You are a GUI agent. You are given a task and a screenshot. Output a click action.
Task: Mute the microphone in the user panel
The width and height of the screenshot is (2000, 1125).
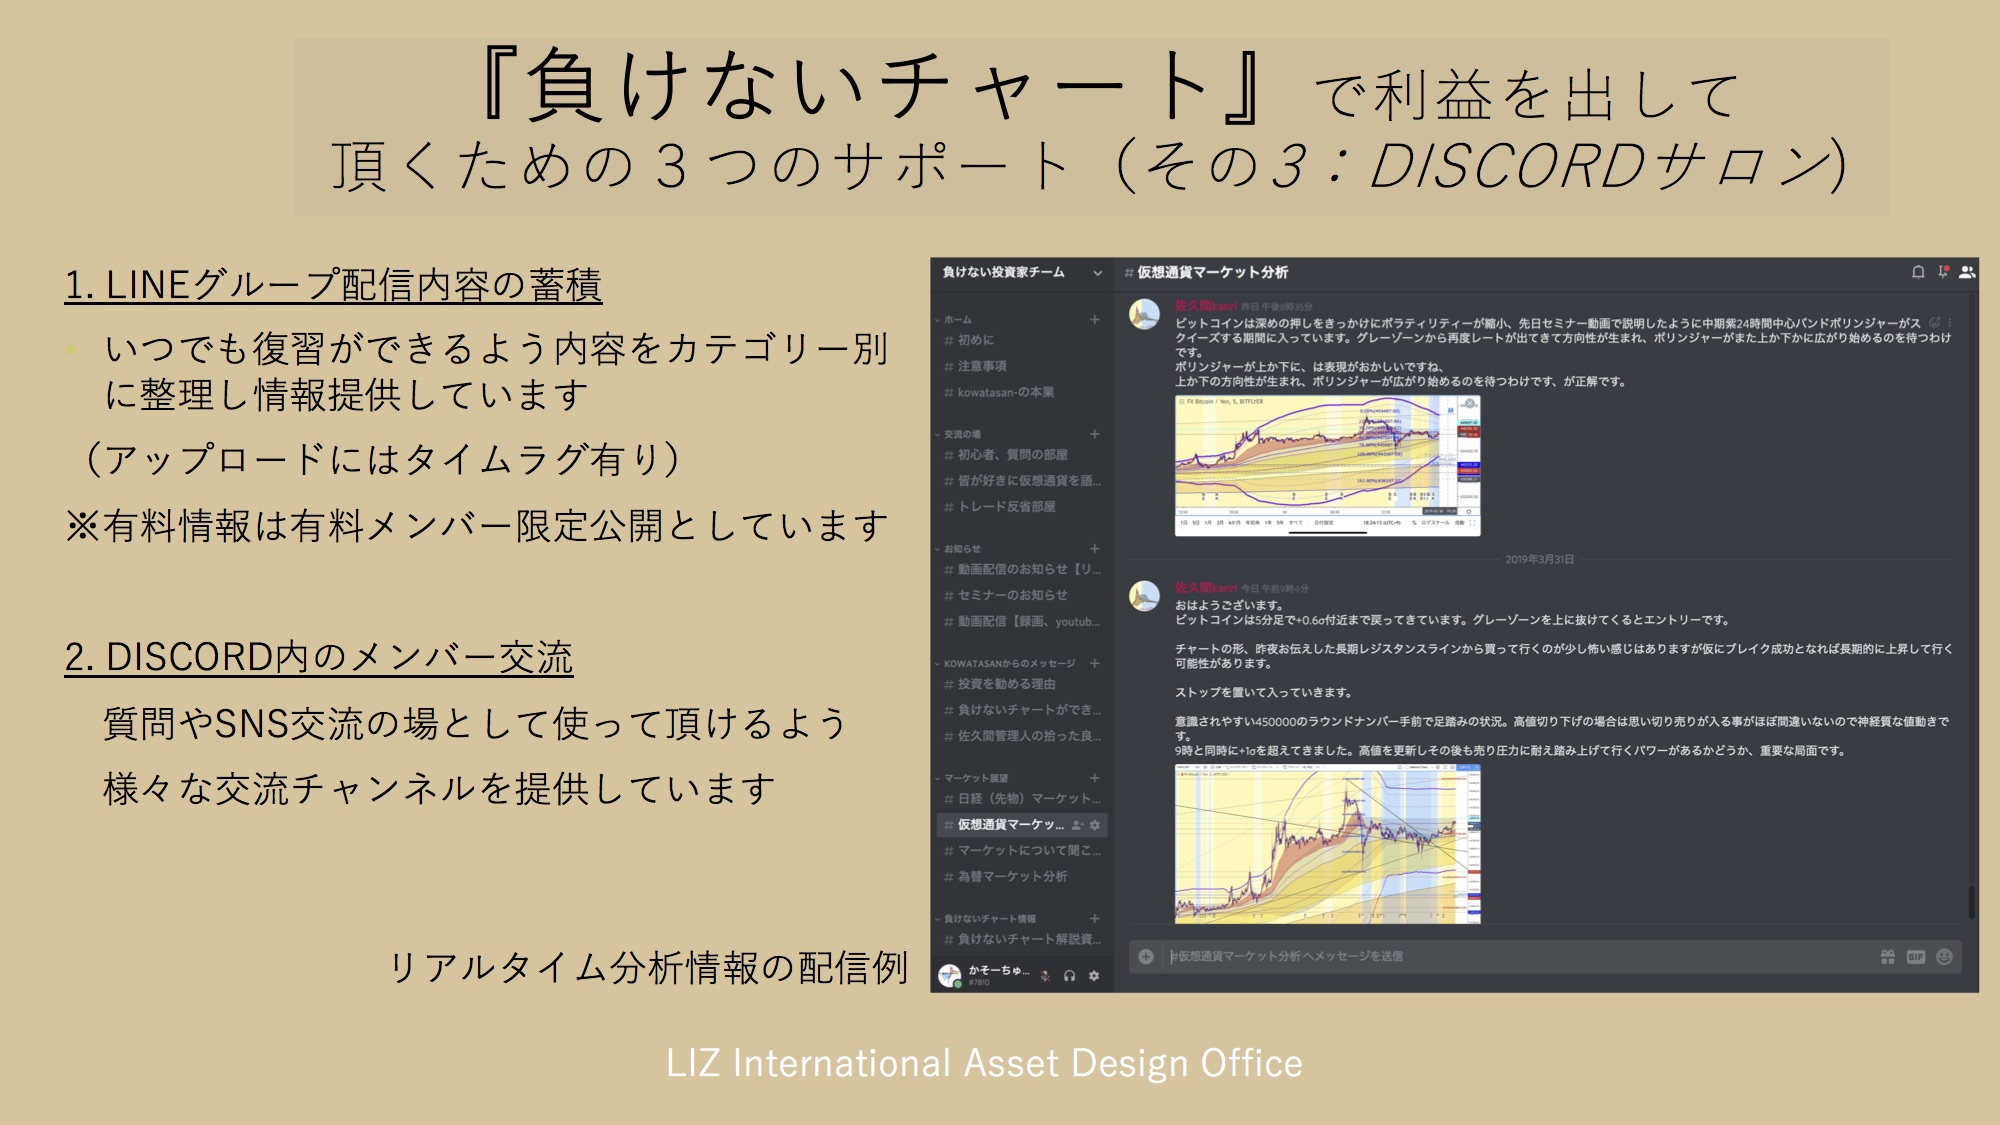(x=1046, y=976)
